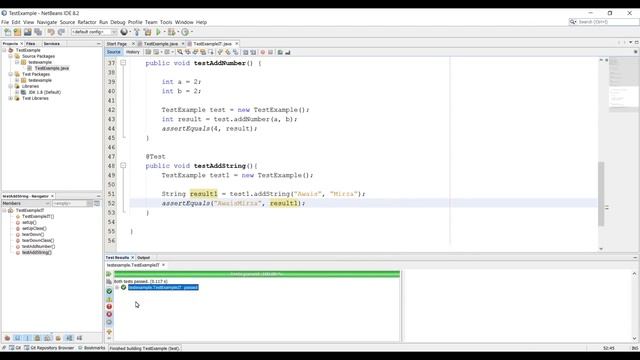Switch to the Start Page tab

tap(117, 44)
